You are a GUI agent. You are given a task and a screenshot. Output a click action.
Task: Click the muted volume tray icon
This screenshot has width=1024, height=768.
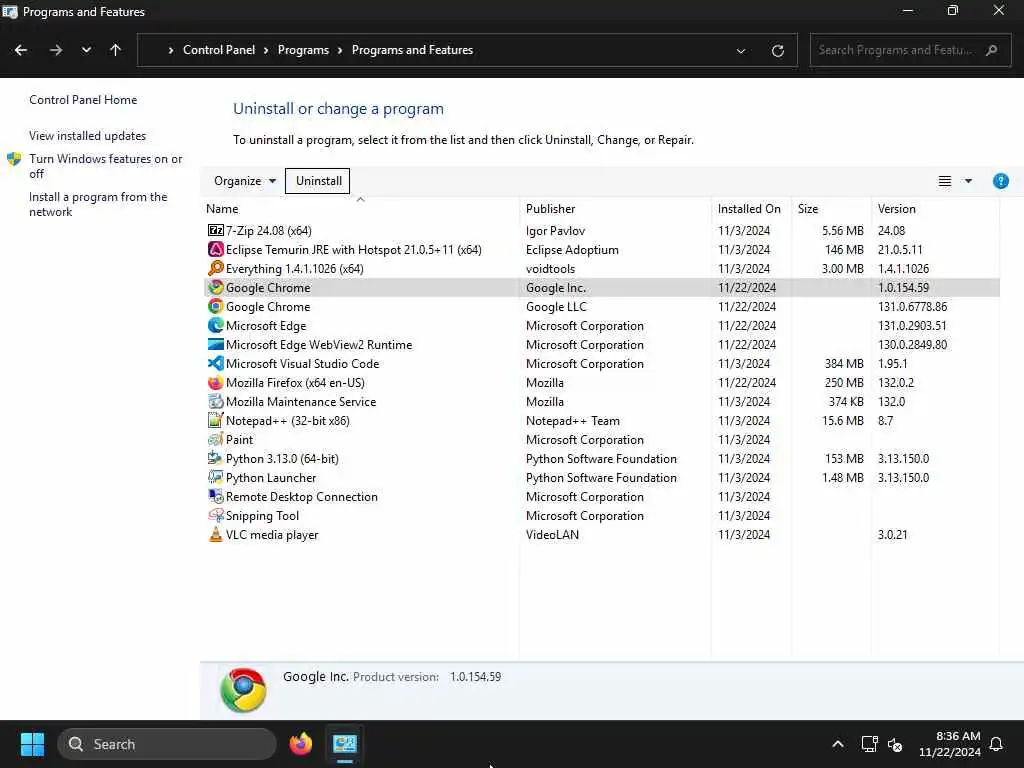tap(895, 744)
